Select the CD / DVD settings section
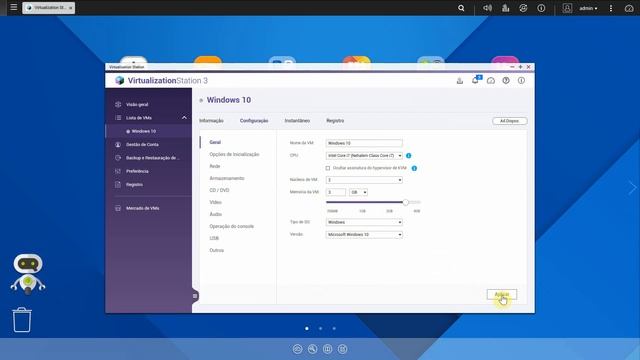Viewport: 640px width, 360px height. [219, 190]
